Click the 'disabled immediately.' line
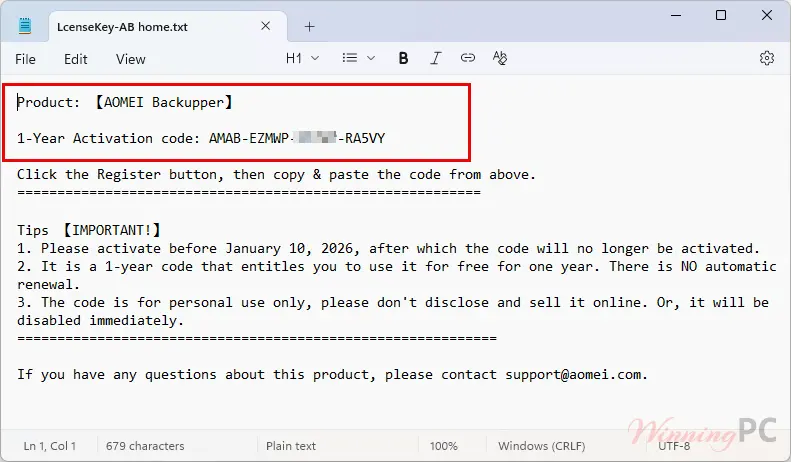The height and width of the screenshot is (462, 791). click(x=100, y=321)
